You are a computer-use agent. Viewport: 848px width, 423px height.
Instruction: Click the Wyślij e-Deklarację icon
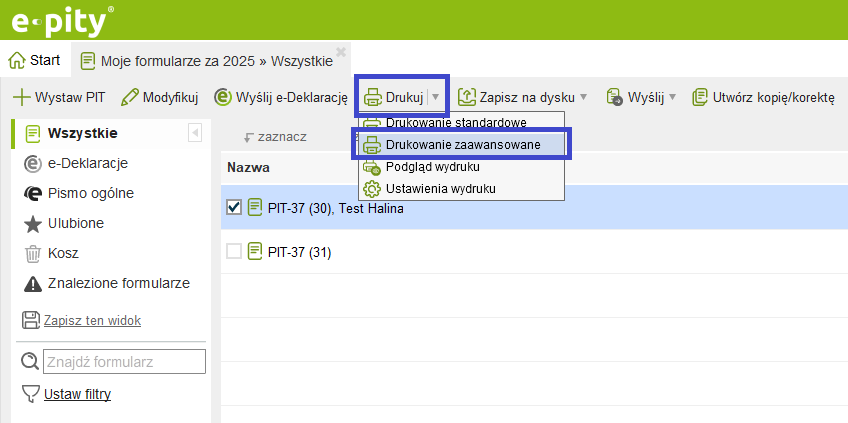tap(222, 97)
